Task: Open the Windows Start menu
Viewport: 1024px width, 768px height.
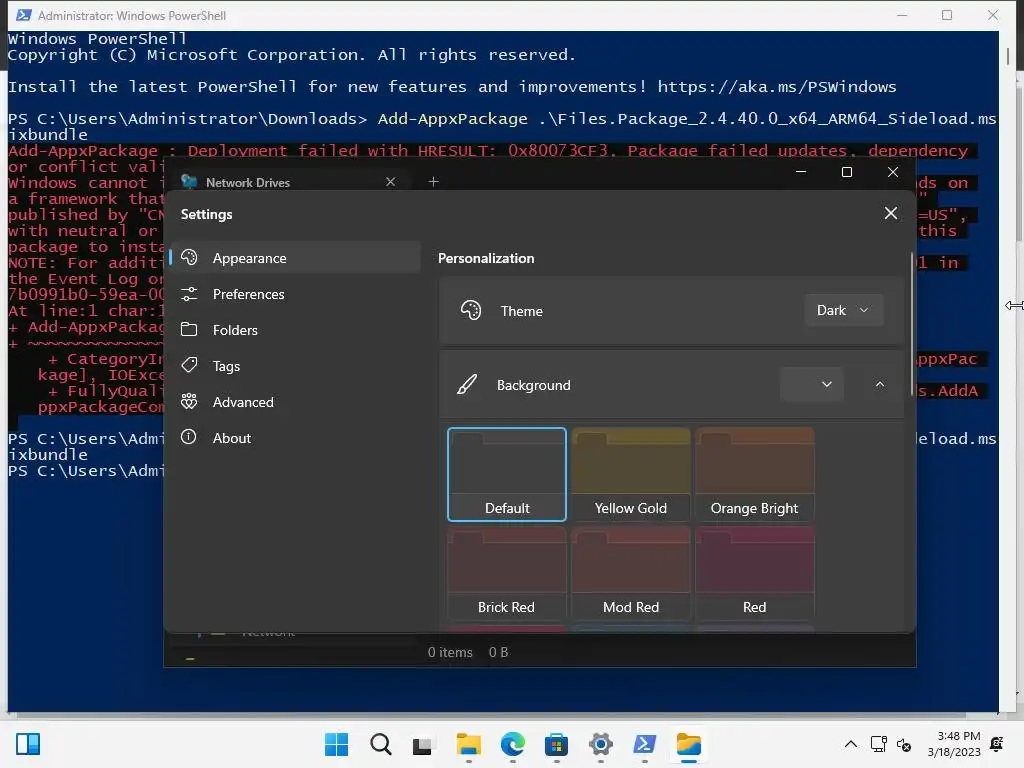Action: pyautogui.click(x=336, y=744)
